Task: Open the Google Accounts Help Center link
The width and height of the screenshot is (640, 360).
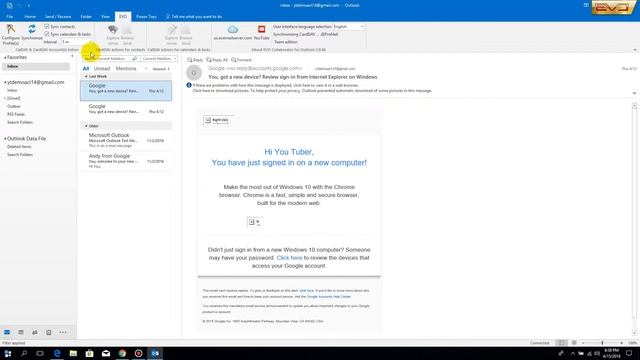Action: tap(329, 297)
